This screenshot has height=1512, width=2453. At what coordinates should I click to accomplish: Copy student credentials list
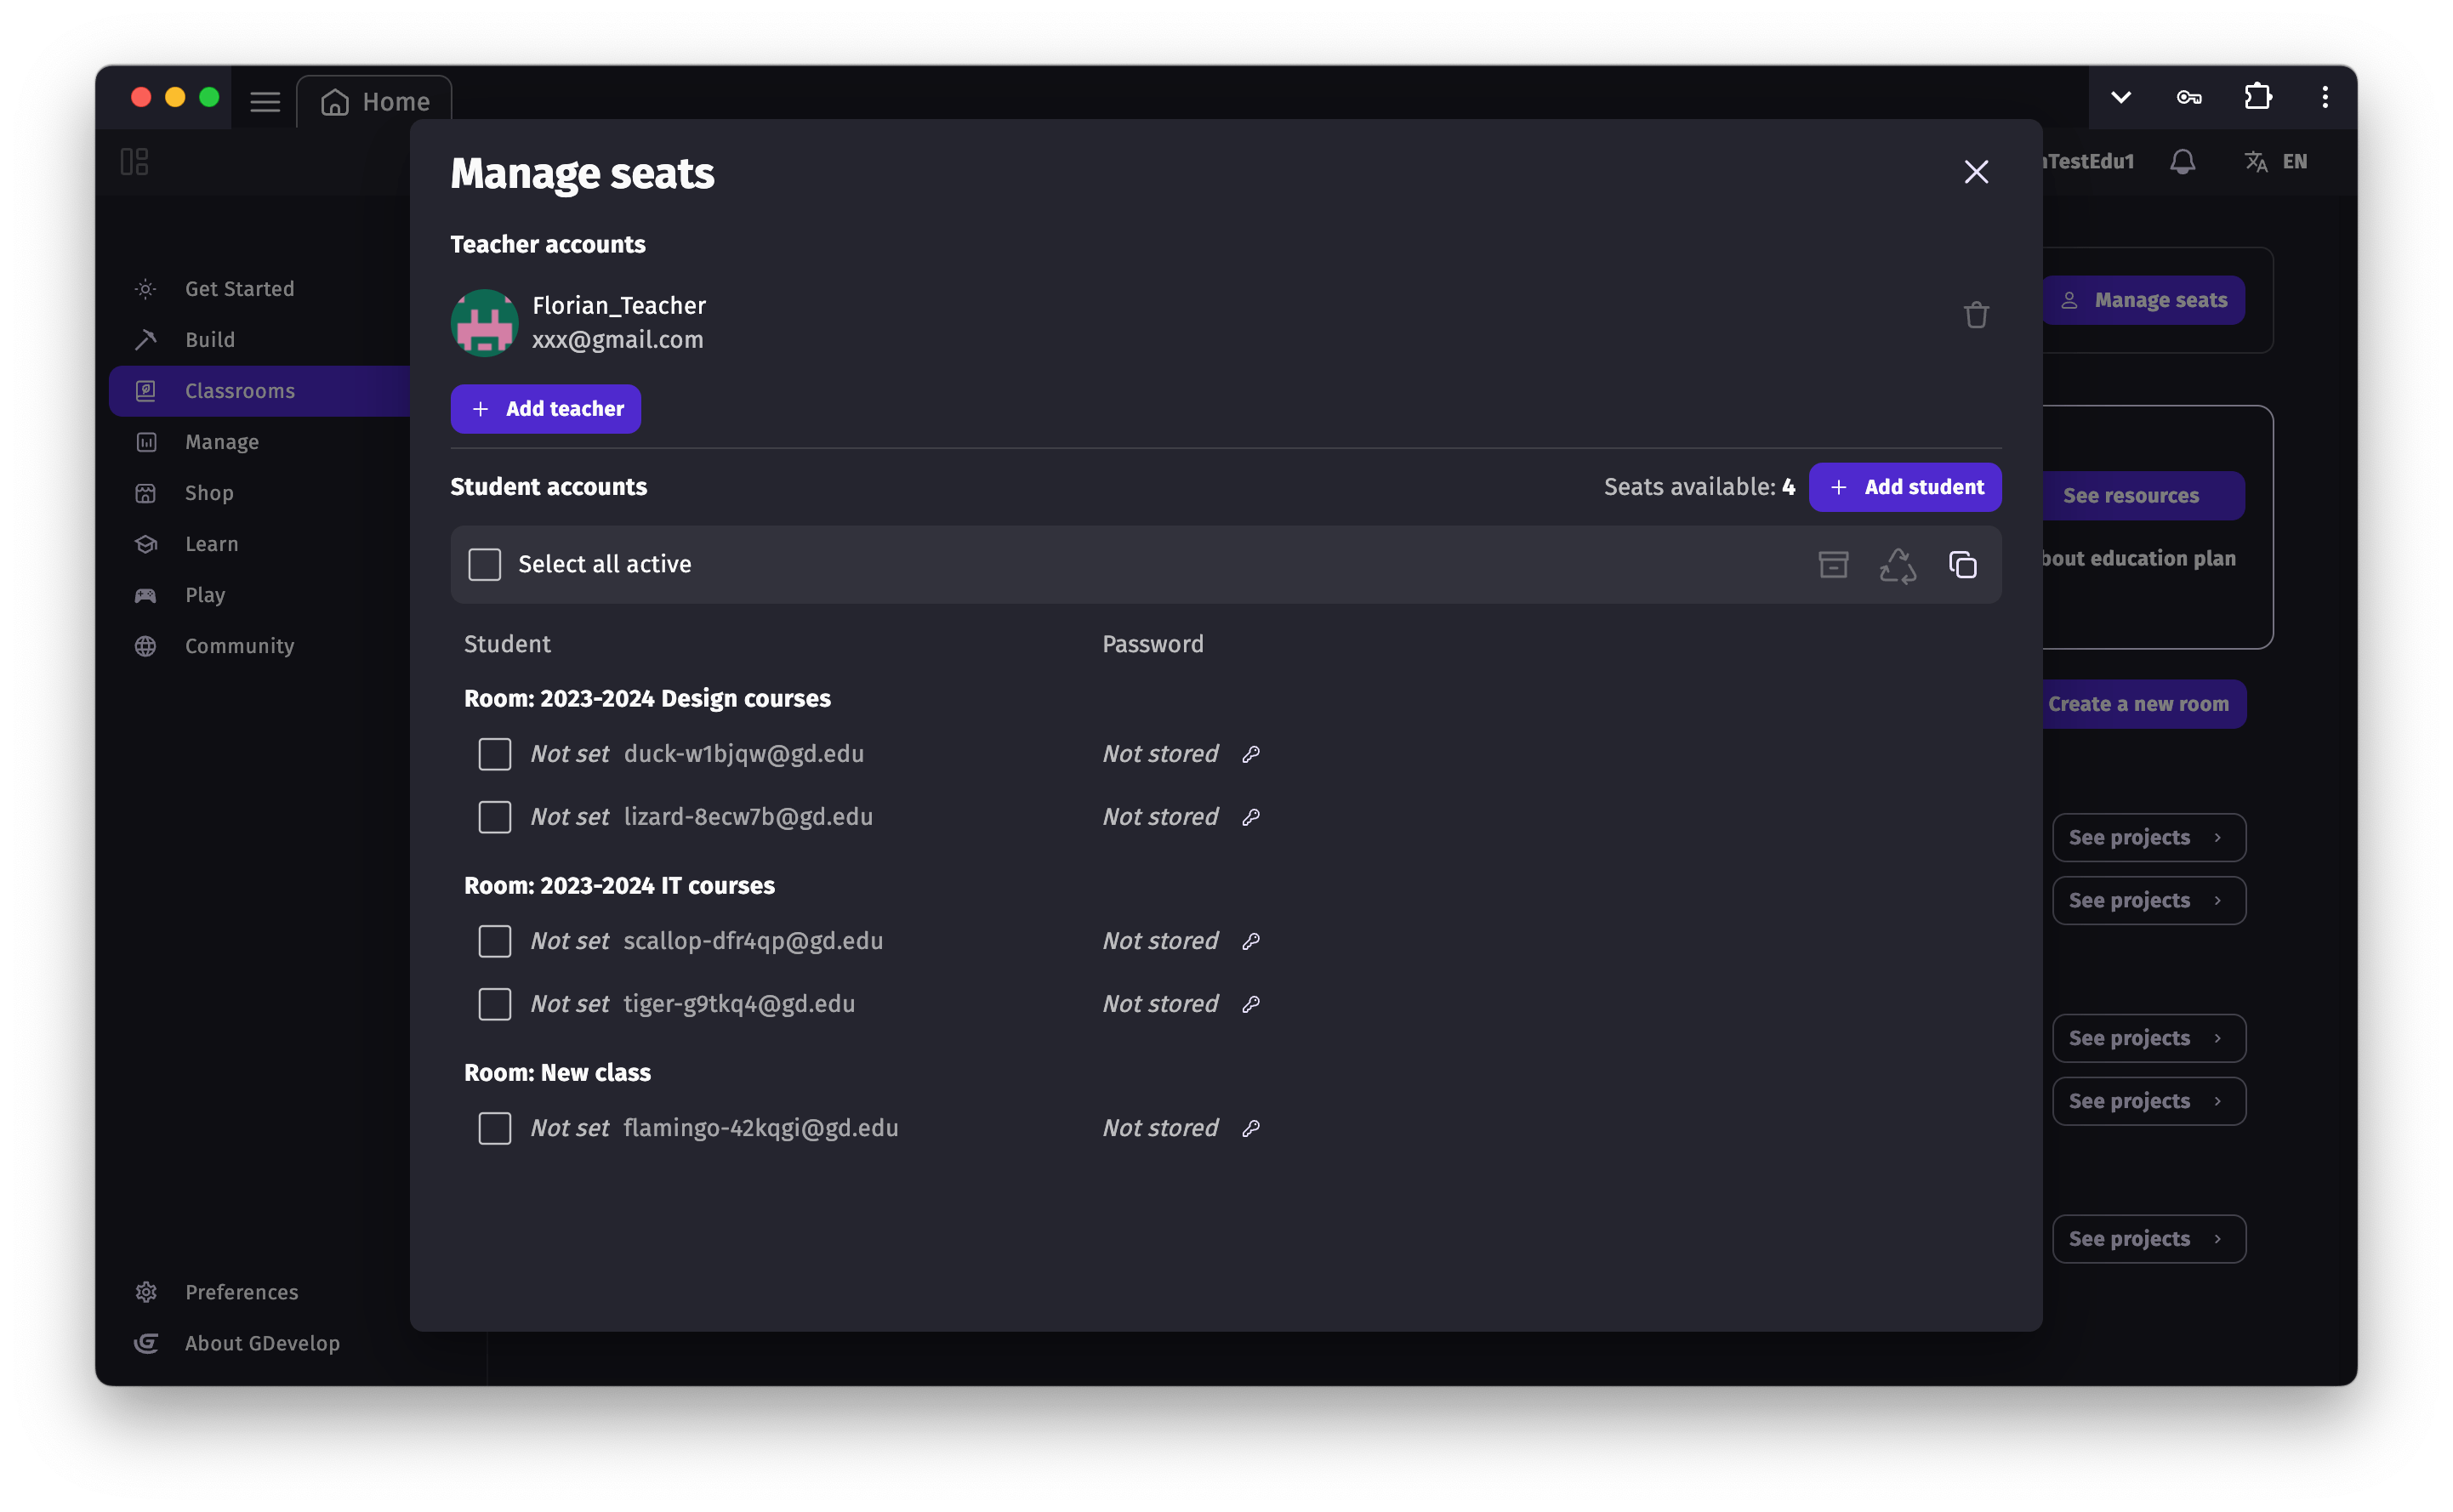[x=1962, y=564]
